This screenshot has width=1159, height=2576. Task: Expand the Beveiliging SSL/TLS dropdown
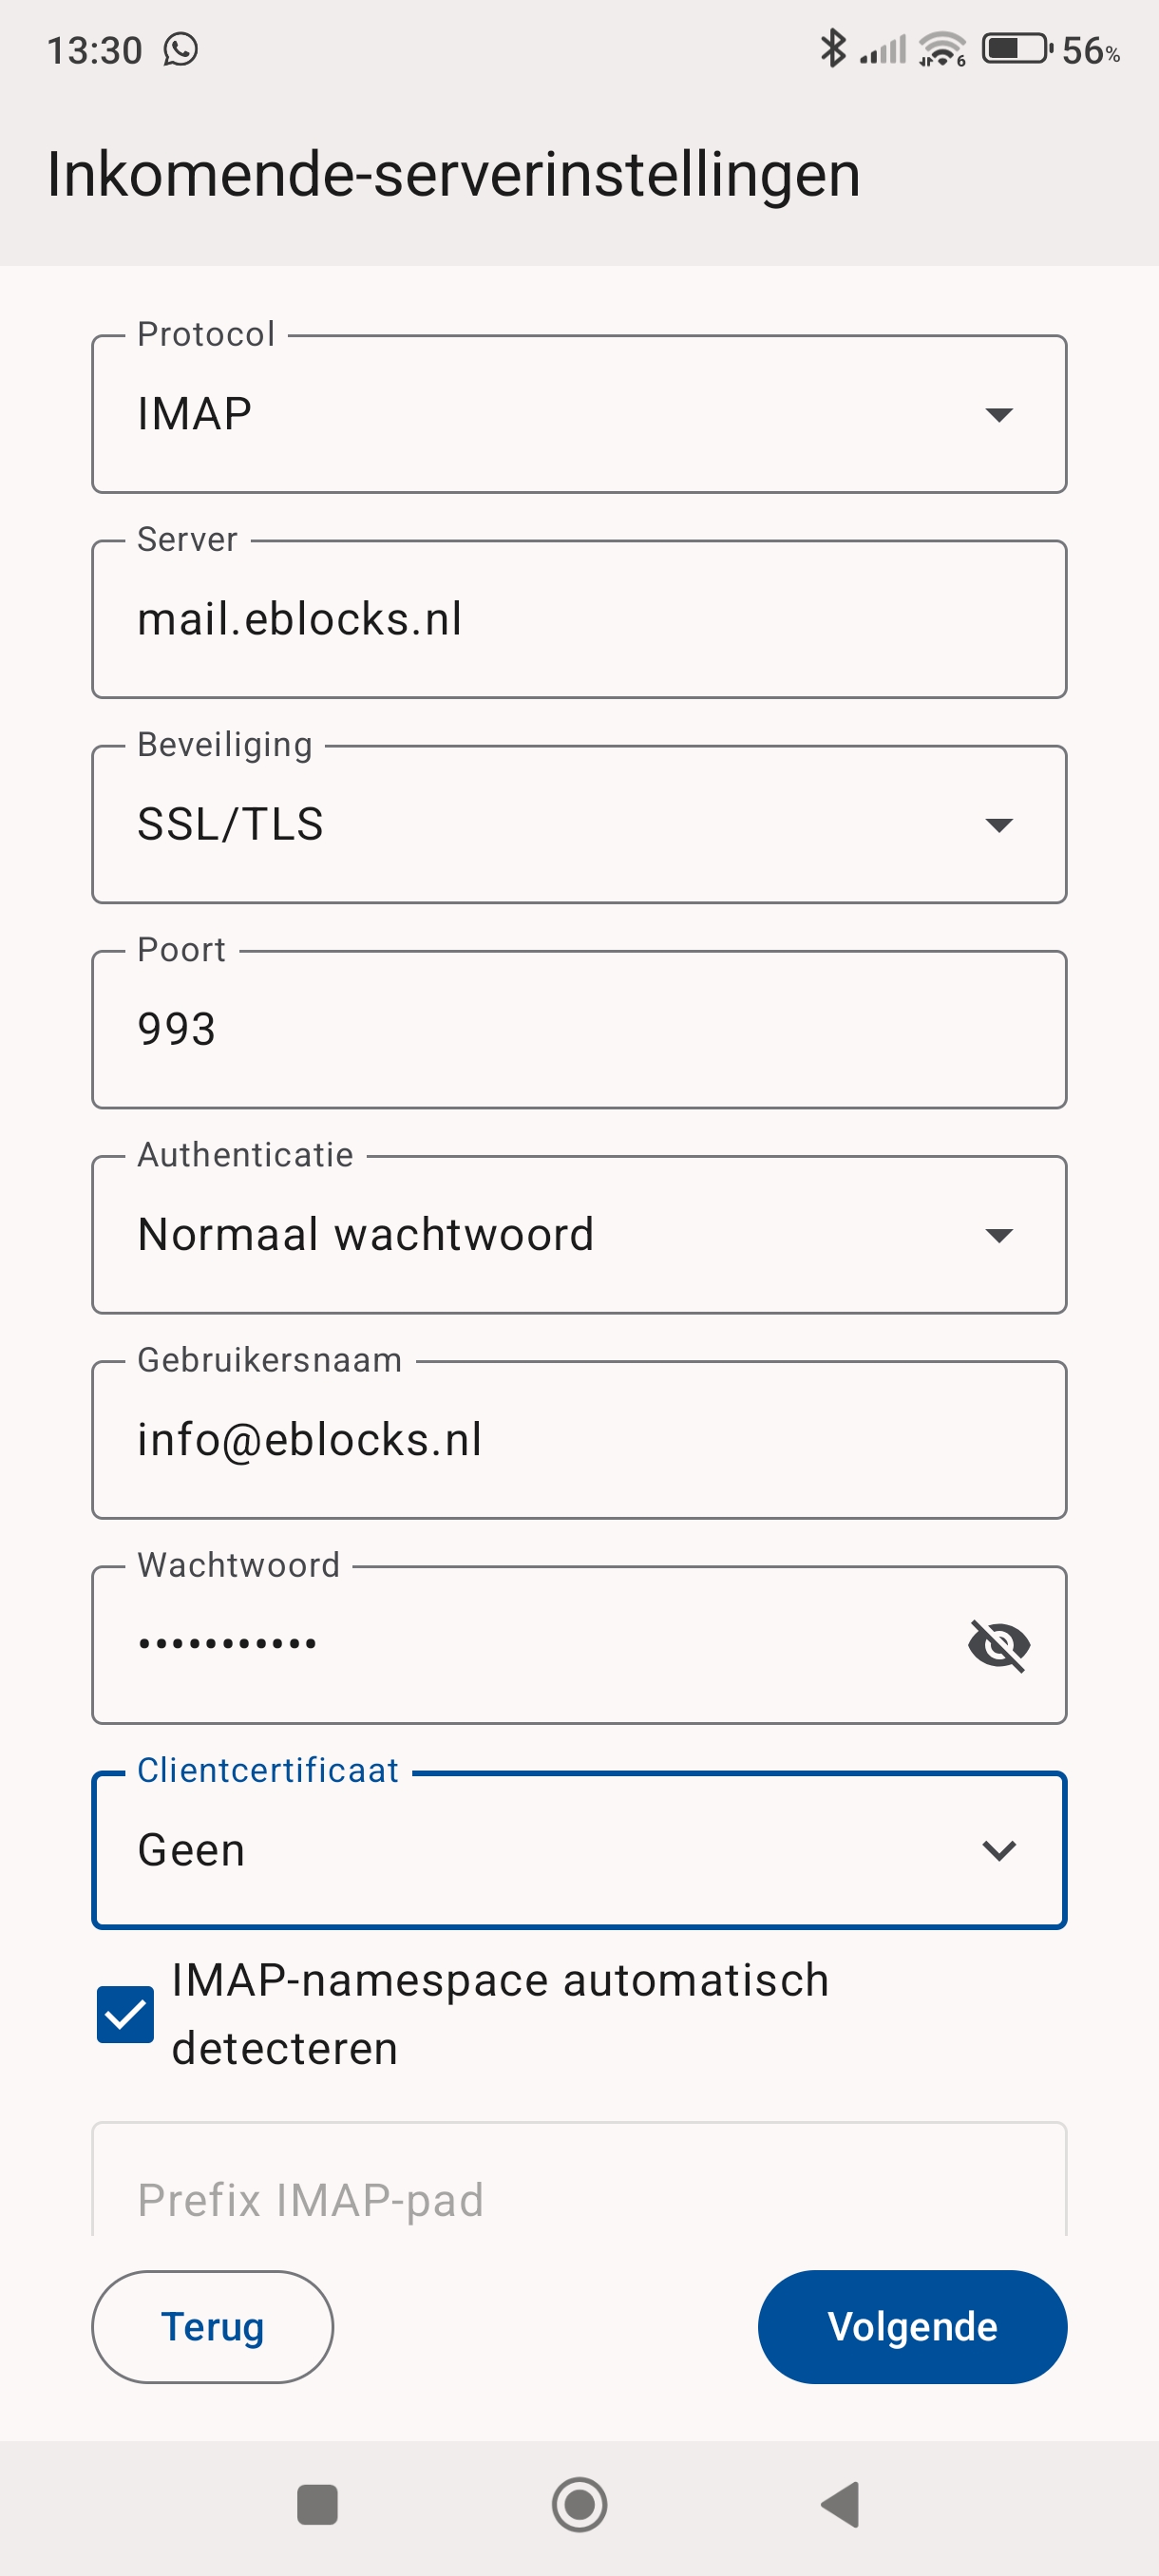579,824
